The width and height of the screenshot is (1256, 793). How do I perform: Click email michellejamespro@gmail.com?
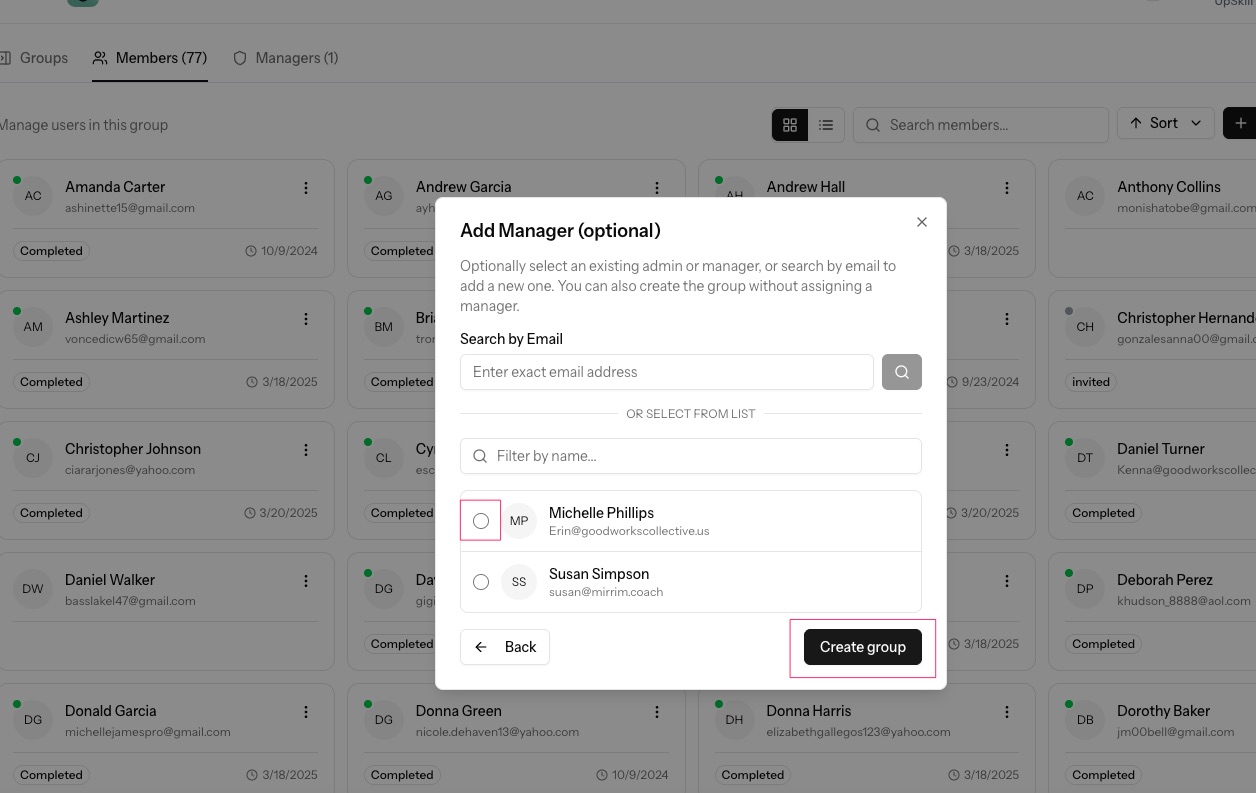[x=148, y=732]
